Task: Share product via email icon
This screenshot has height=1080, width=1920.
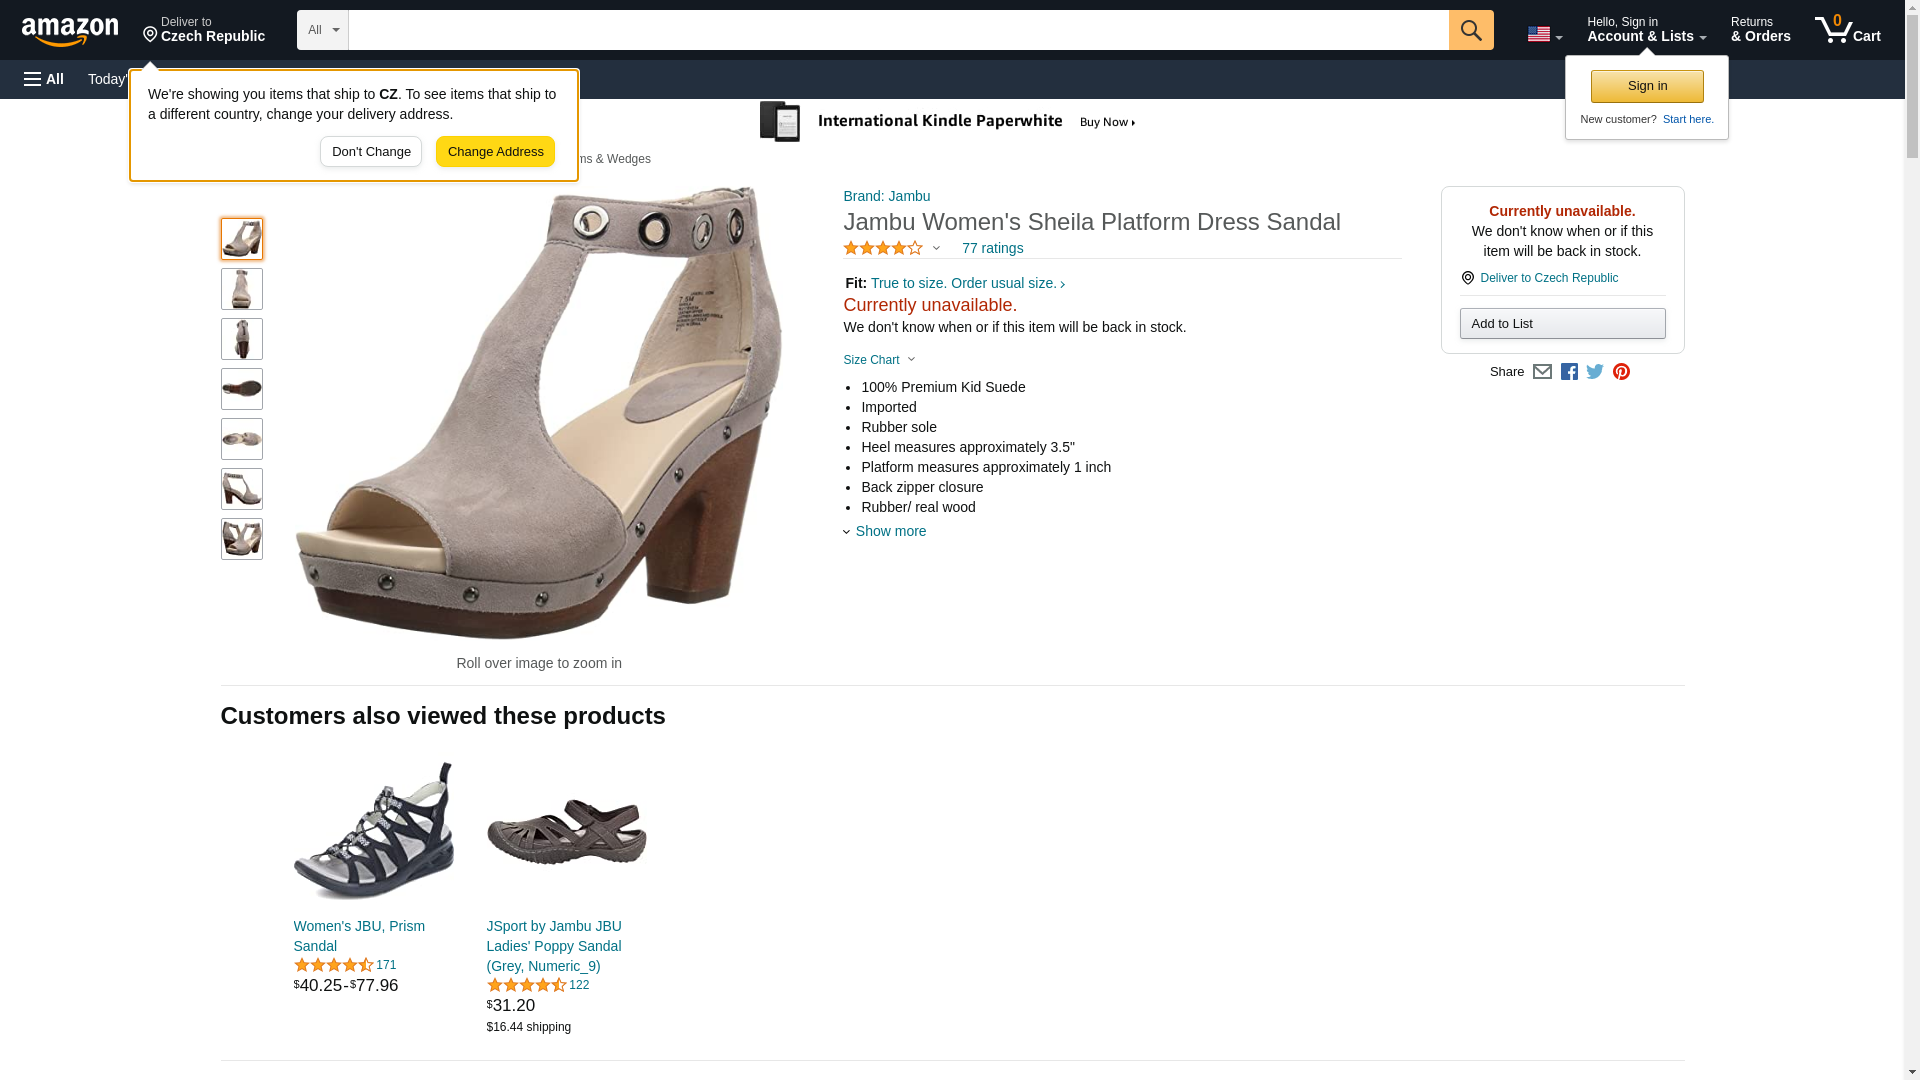Action: tap(1542, 372)
